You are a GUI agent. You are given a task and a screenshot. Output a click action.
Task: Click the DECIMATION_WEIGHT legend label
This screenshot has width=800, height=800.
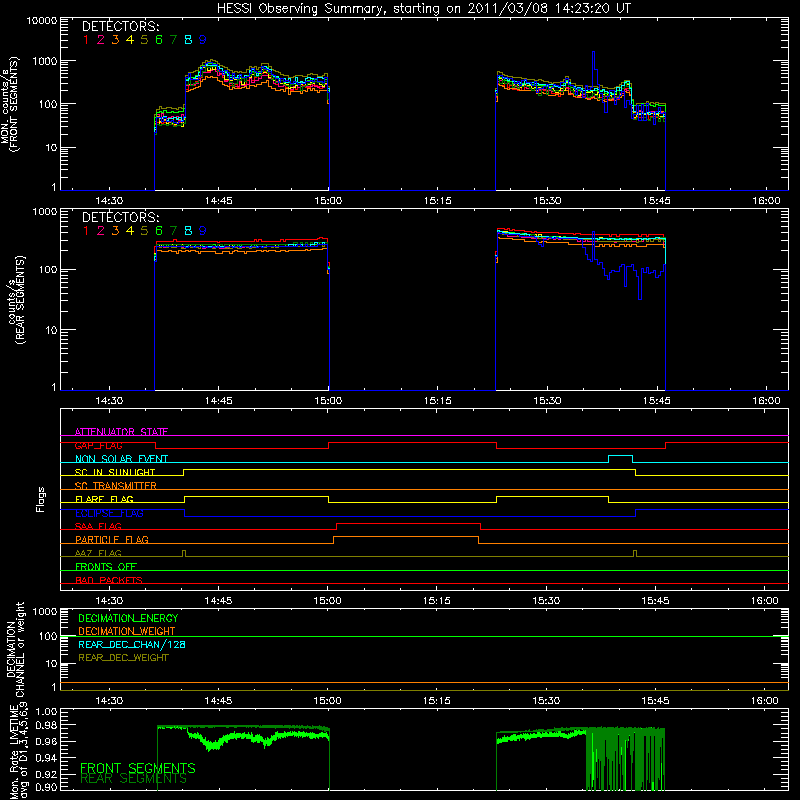click(x=127, y=631)
